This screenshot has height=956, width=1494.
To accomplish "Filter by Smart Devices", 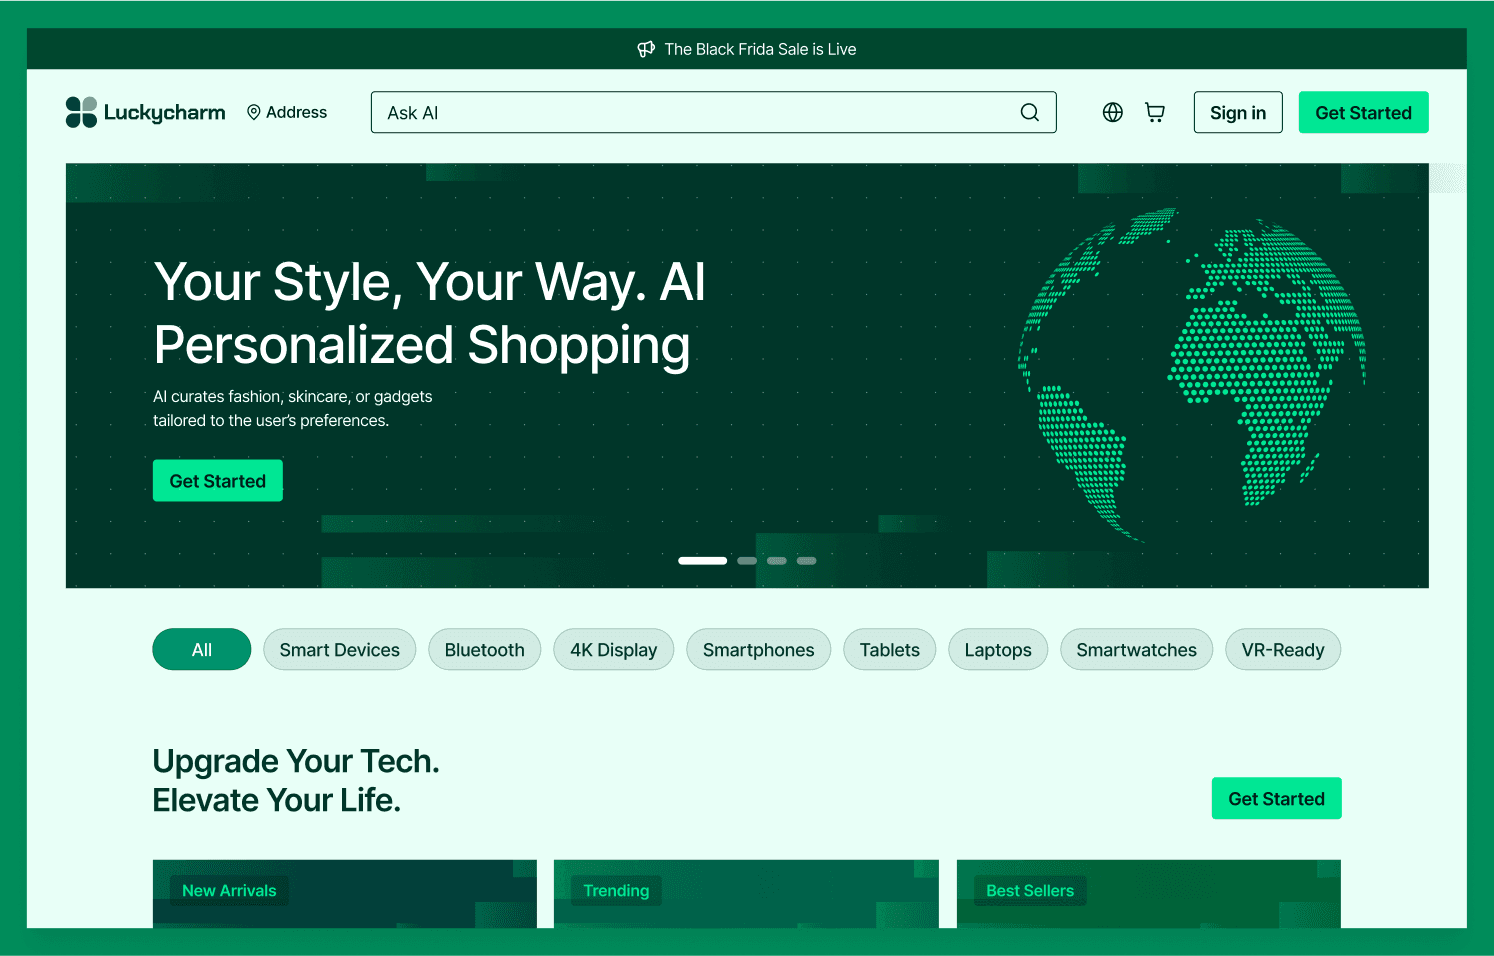I will pos(339,650).
